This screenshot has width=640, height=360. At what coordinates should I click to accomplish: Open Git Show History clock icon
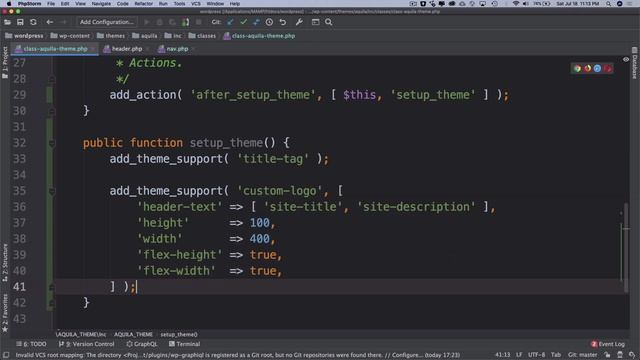269,22
